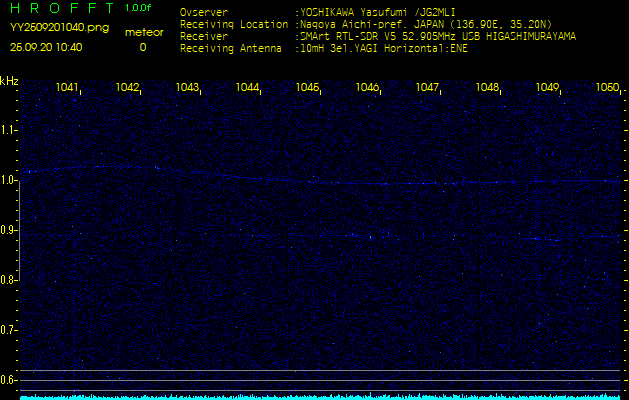629x400 pixels.
Task: Select the 0.7 kHz axis label
Action: click(9, 330)
